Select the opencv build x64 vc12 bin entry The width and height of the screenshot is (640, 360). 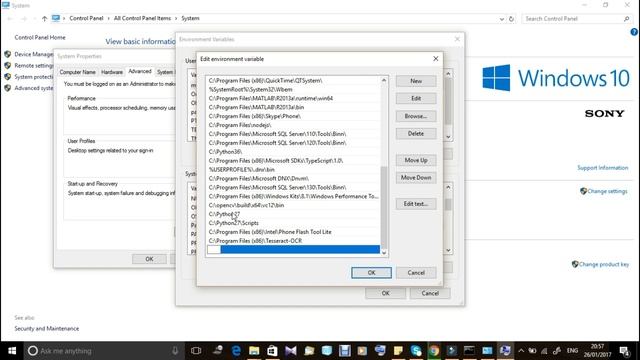coord(293,205)
